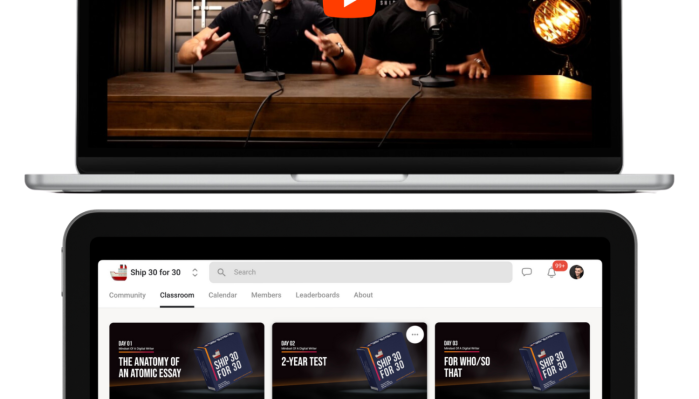The height and width of the screenshot is (399, 699).
Task: View the Leaderboards tab
Action: pyautogui.click(x=317, y=295)
